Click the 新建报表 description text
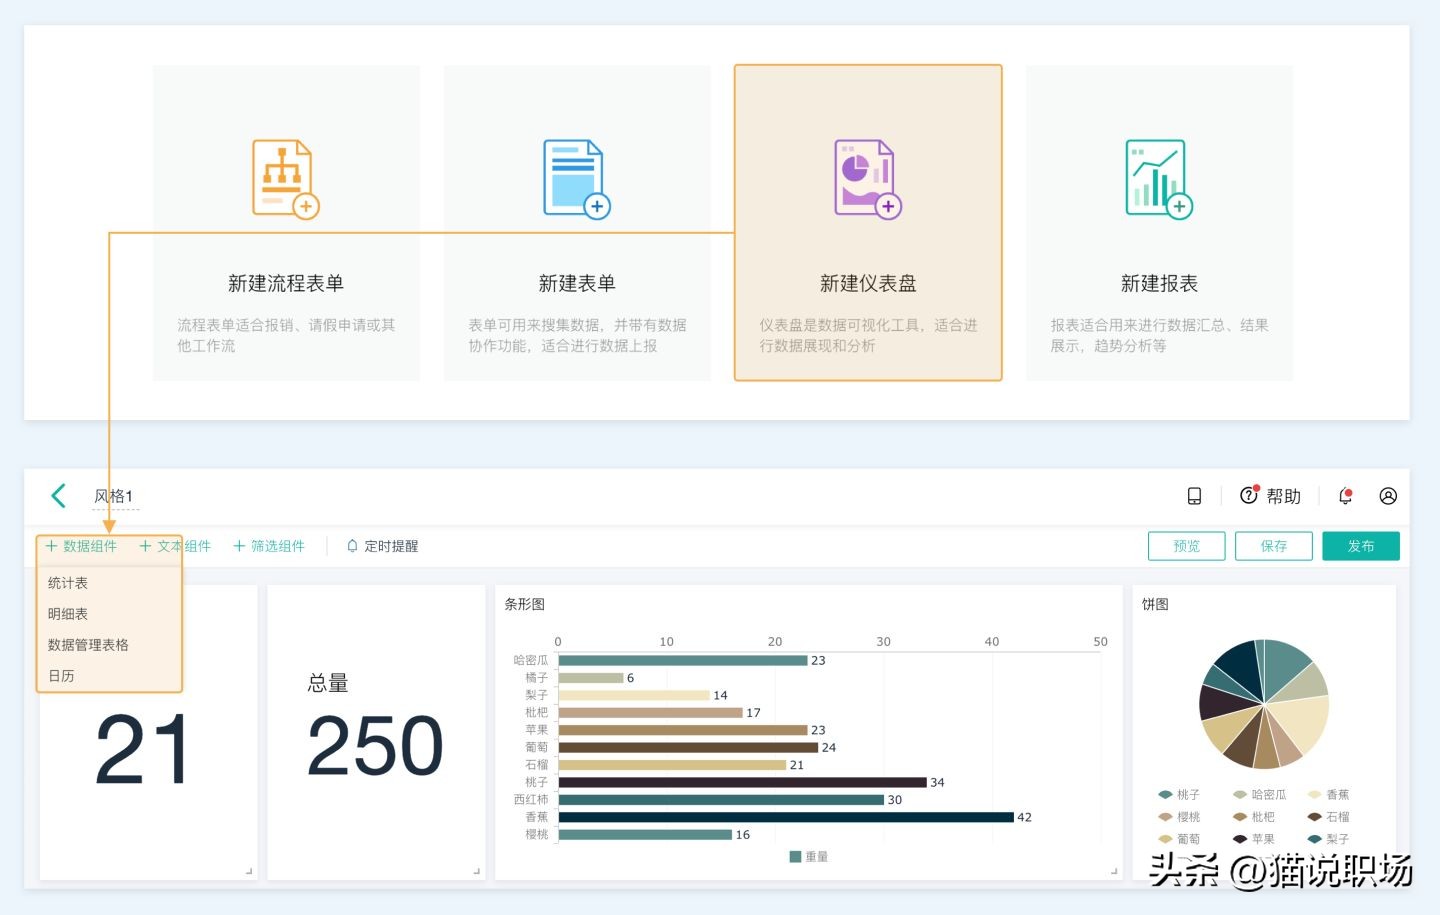The image size is (1440, 915). pos(1159,335)
